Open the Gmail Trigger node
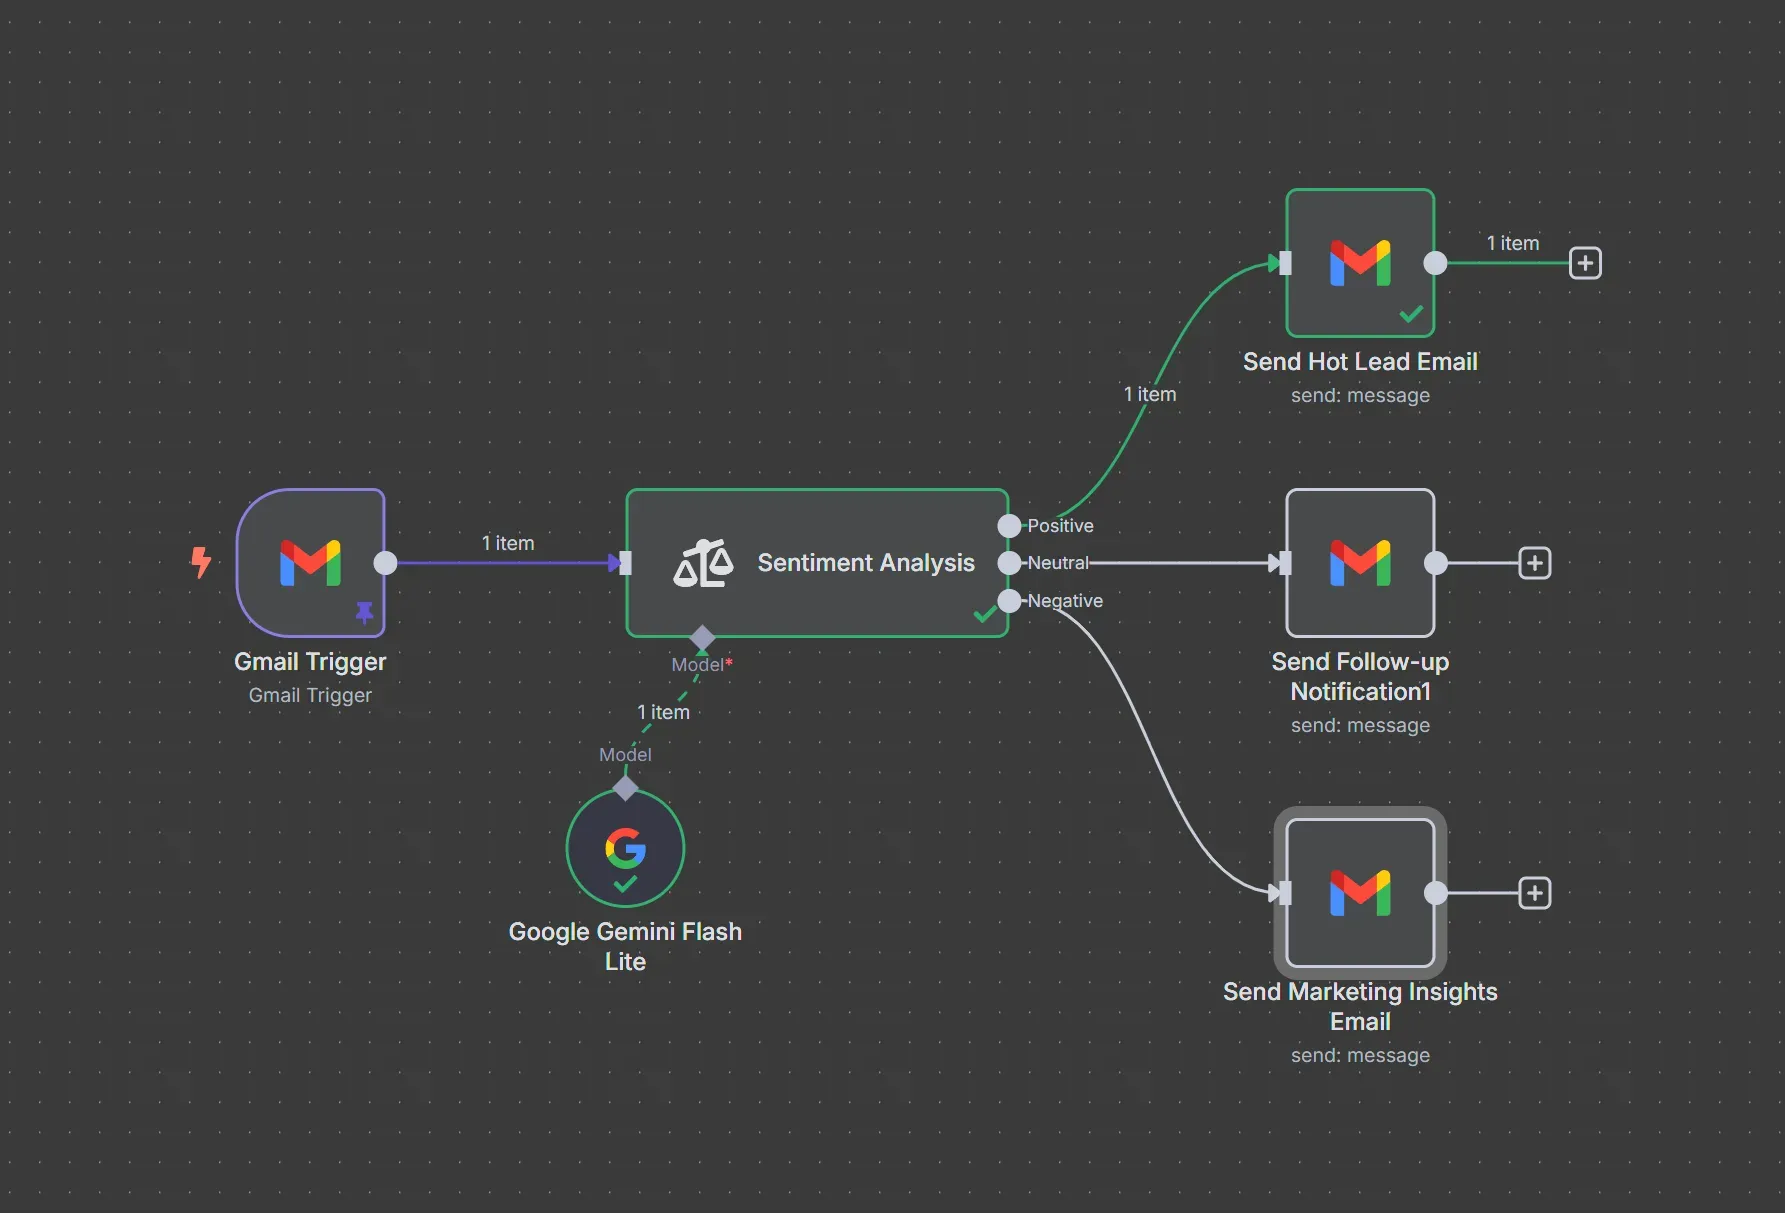Image resolution: width=1785 pixels, height=1213 pixels. [x=310, y=563]
